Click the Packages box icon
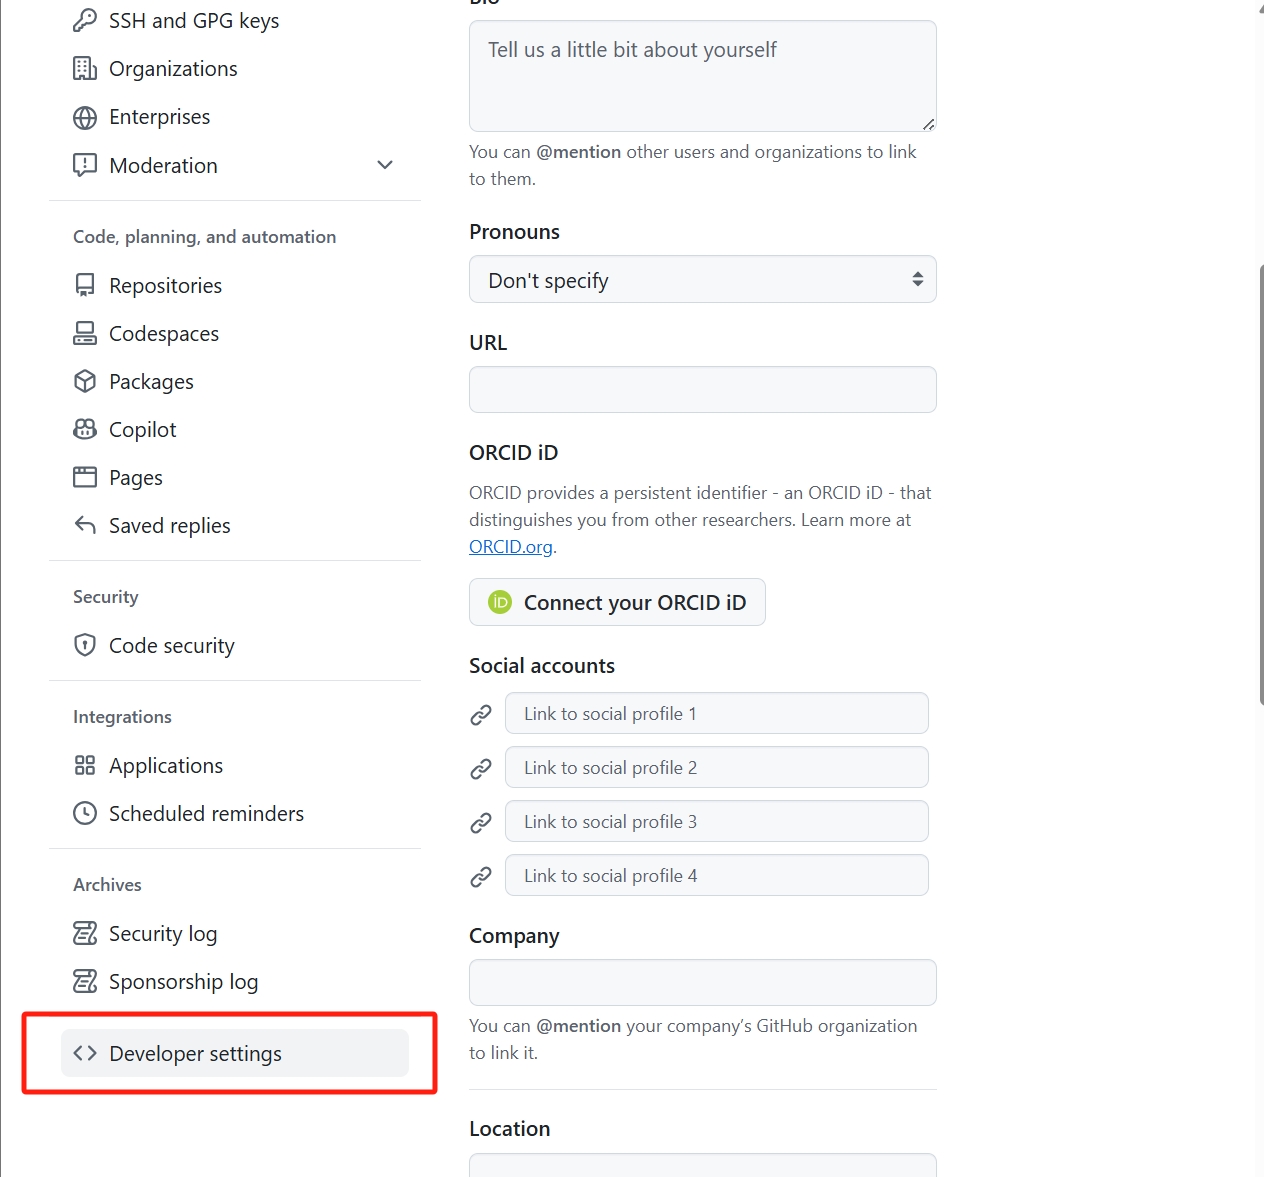The width and height of the screenshot is (1264, 1177). pos(85,381)
